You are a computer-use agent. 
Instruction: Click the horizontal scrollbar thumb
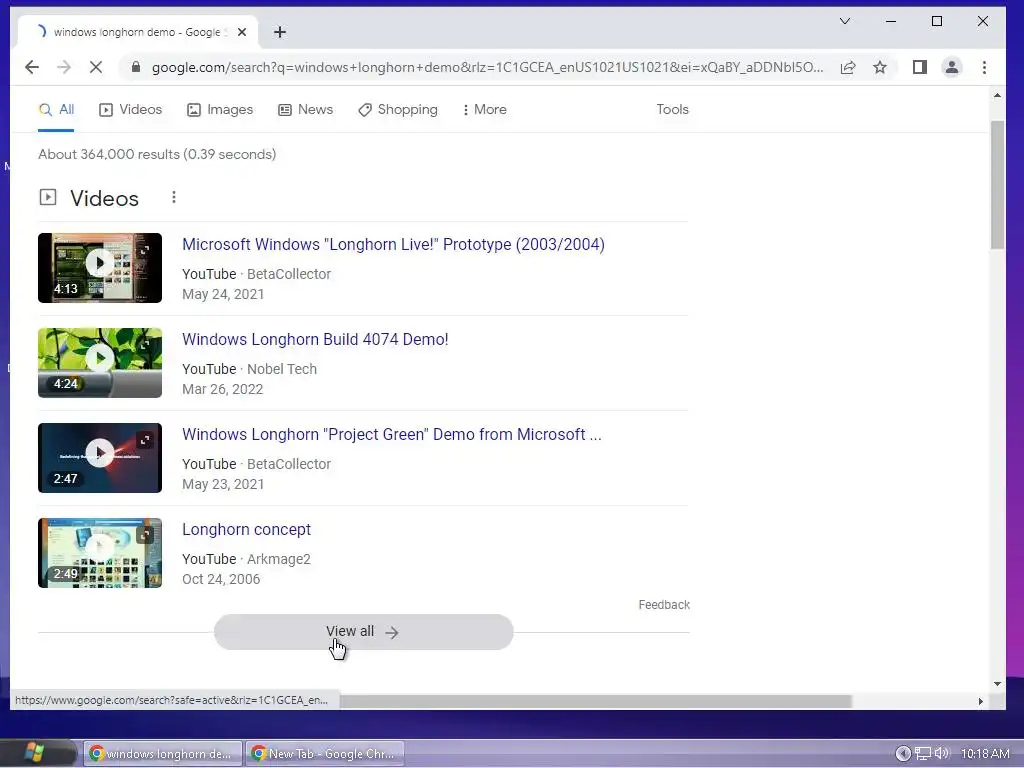click(596, 701)
